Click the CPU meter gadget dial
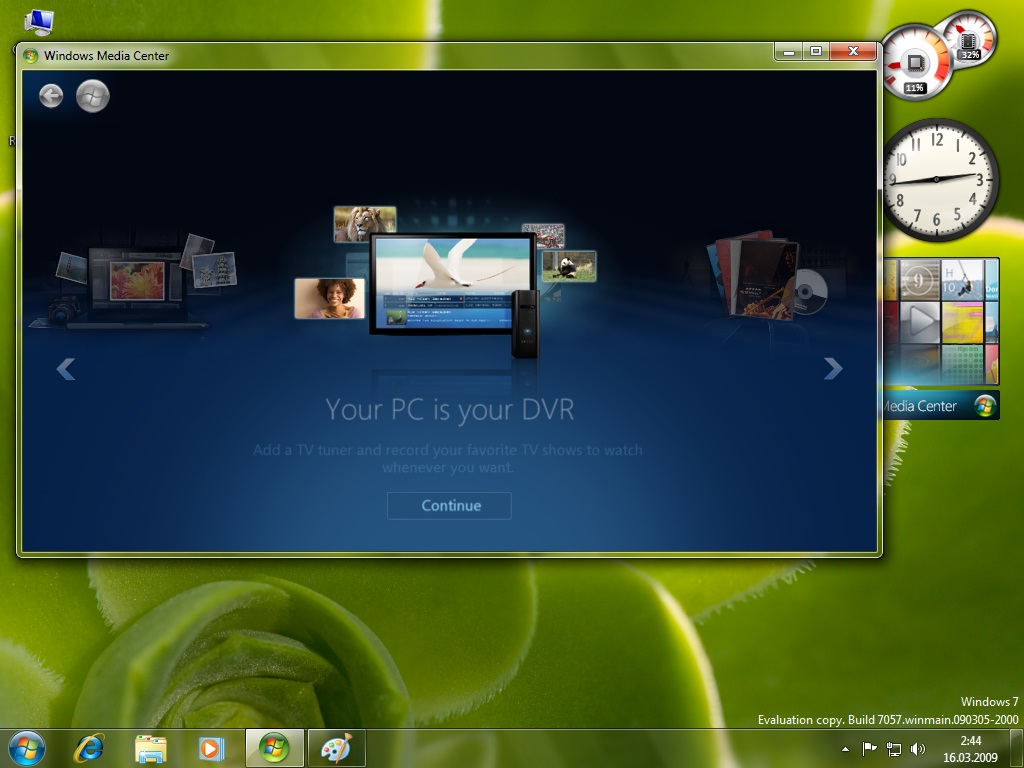This screenshot has width=1024, height=768. (x=915, y=64)
